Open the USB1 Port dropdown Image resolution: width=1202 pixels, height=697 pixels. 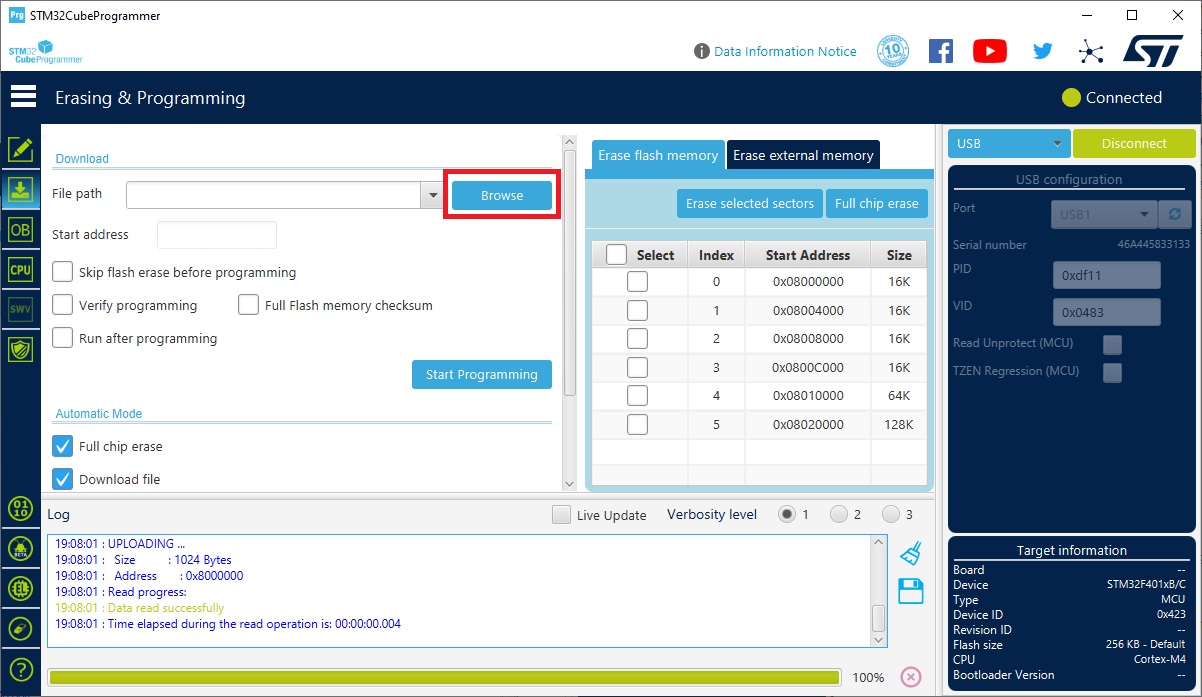pos(1103,214)
